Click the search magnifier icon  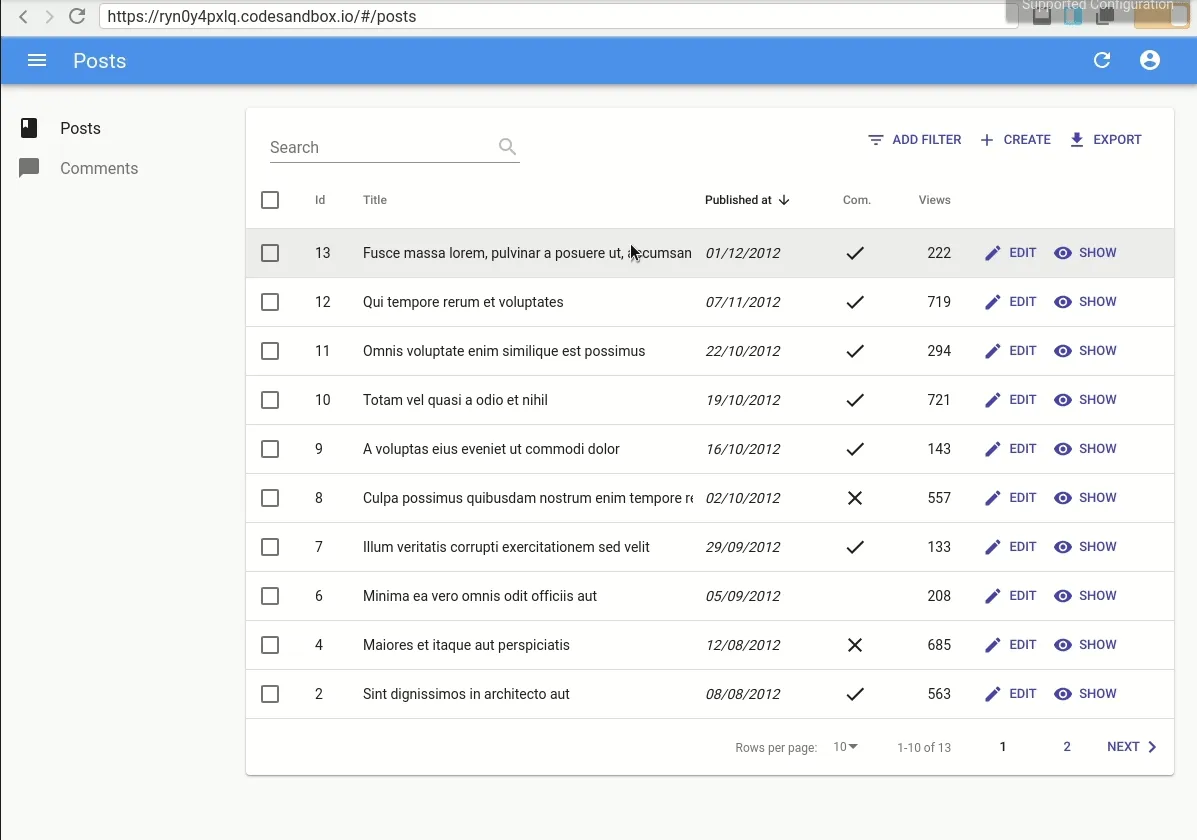pyautogui.click(x=507, y=146)
